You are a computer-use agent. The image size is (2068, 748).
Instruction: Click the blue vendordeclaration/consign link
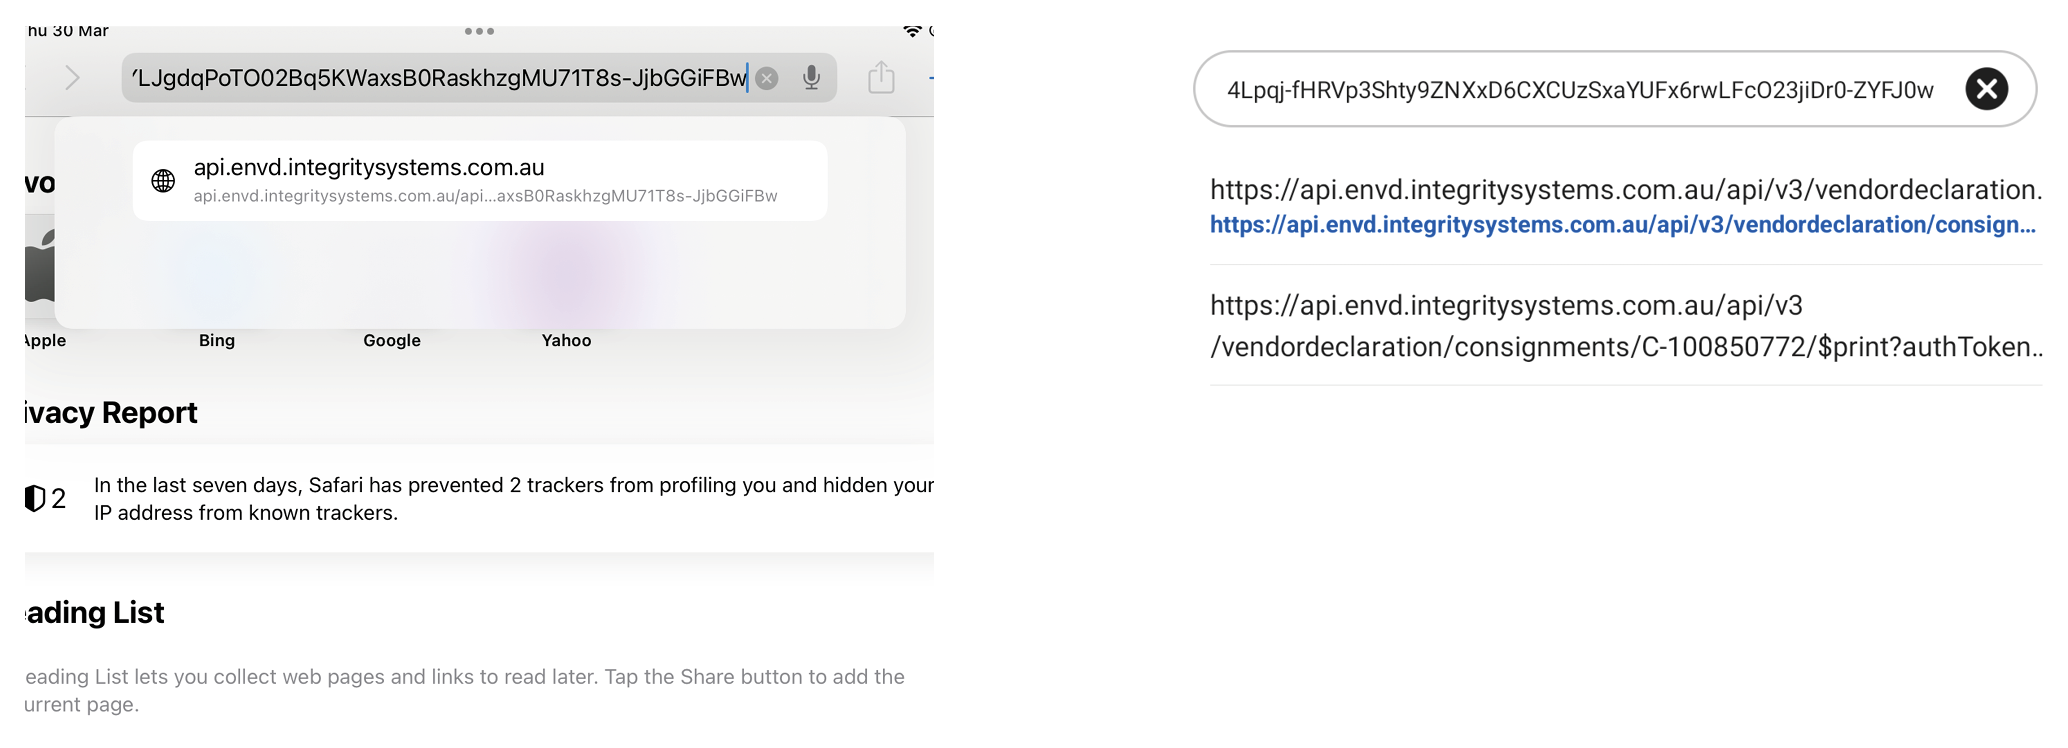(1622, 225)
